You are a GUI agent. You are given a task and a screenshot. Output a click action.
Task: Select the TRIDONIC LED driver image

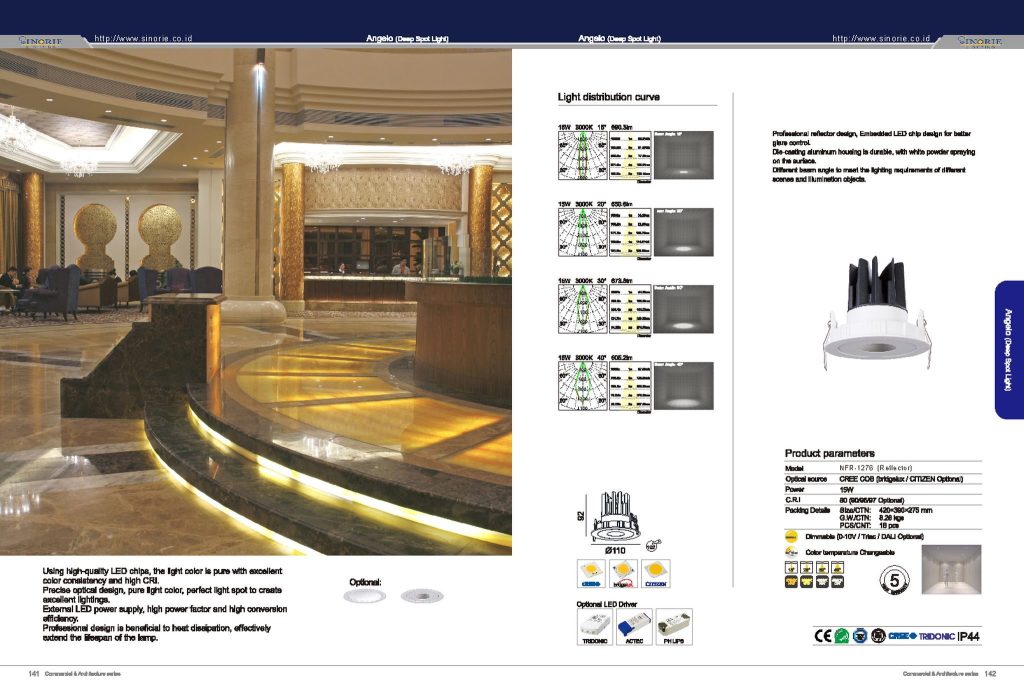click(595, 626)
